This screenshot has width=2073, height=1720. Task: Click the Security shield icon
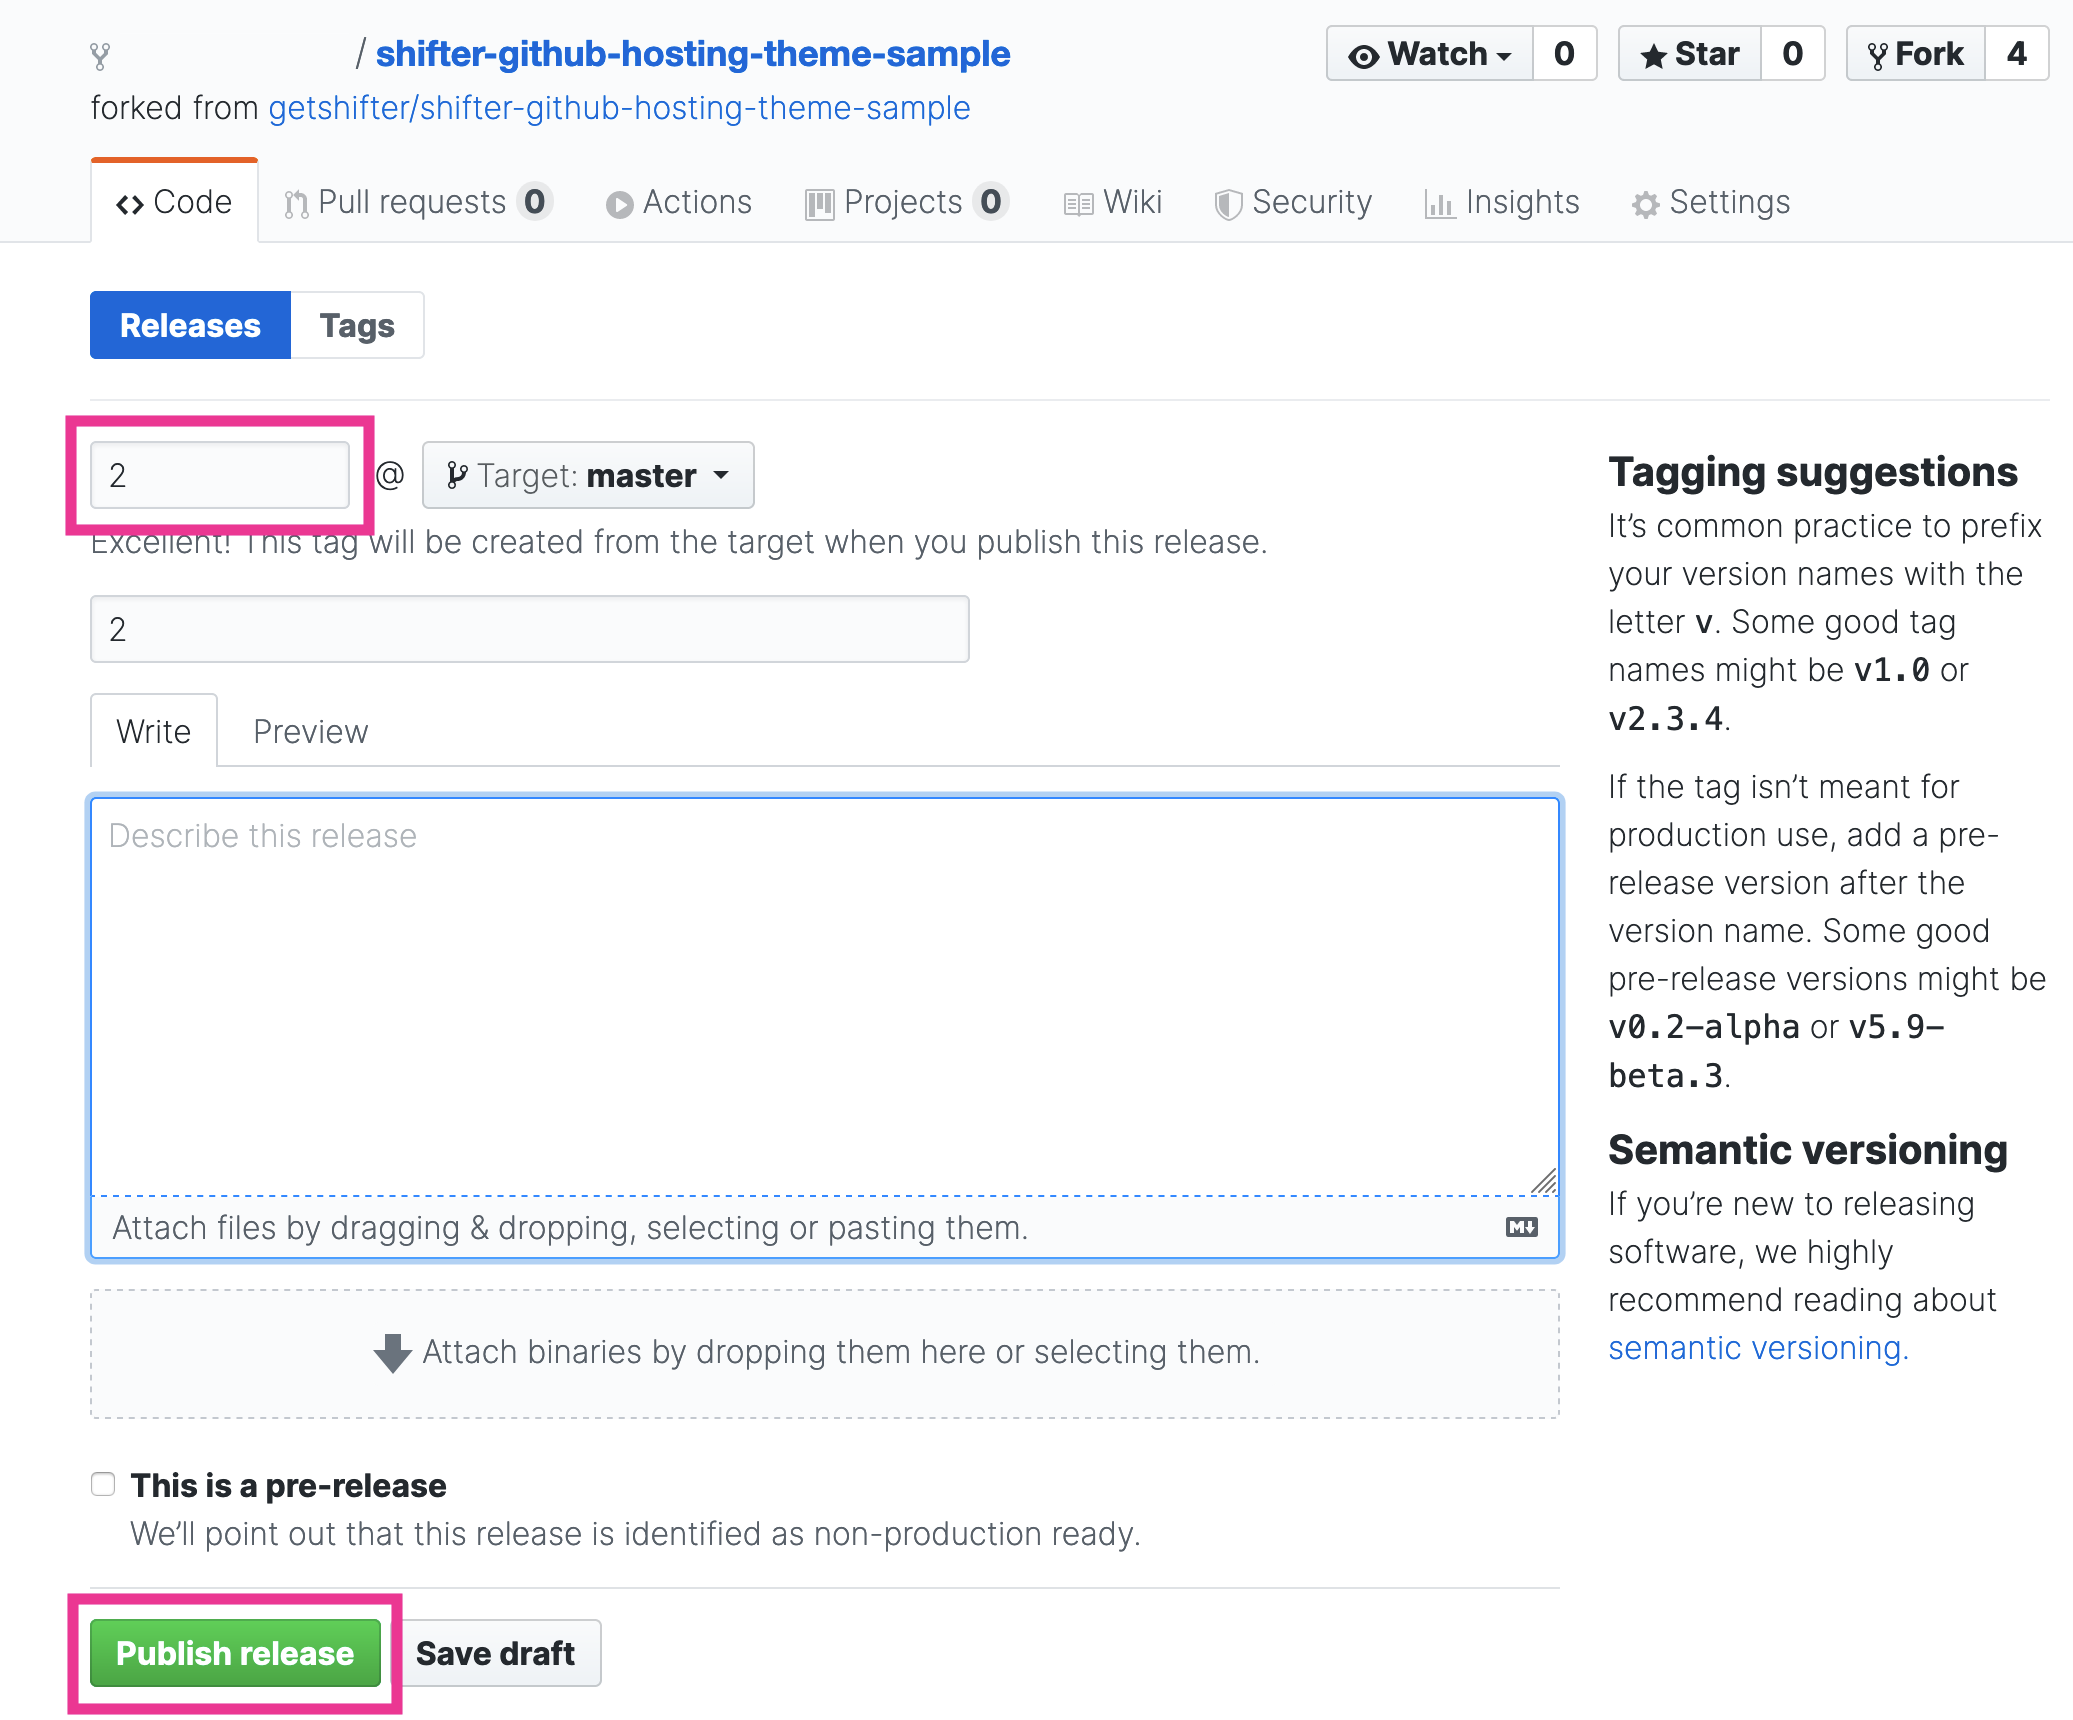click(x=1228, y=204)
